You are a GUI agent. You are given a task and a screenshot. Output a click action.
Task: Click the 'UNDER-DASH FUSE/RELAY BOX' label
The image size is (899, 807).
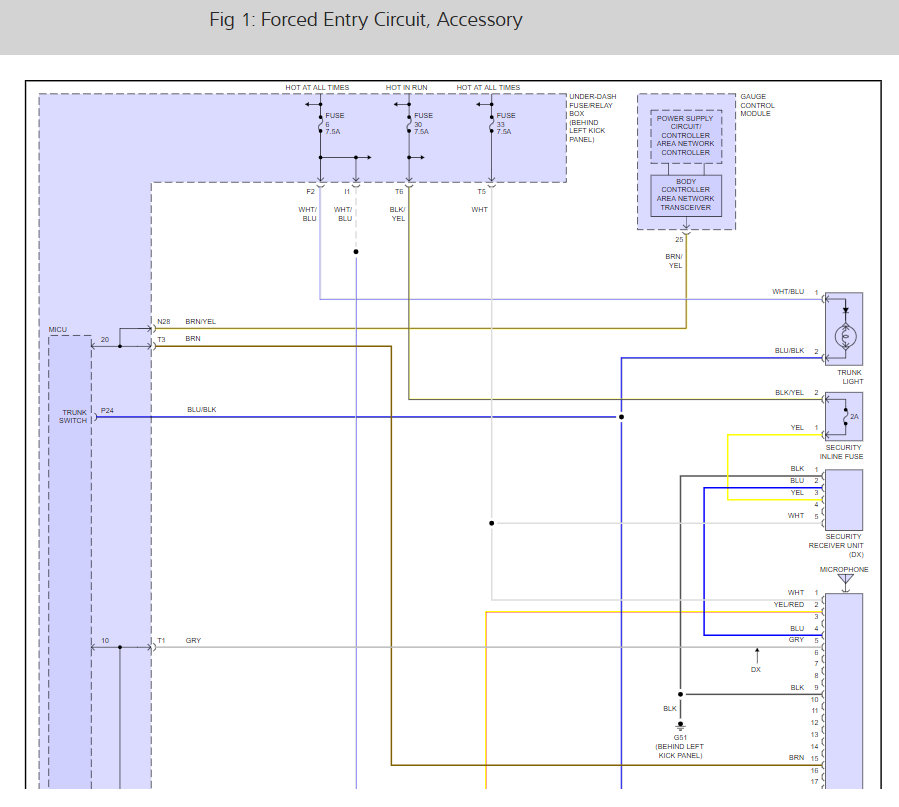(x=592, y=118)
